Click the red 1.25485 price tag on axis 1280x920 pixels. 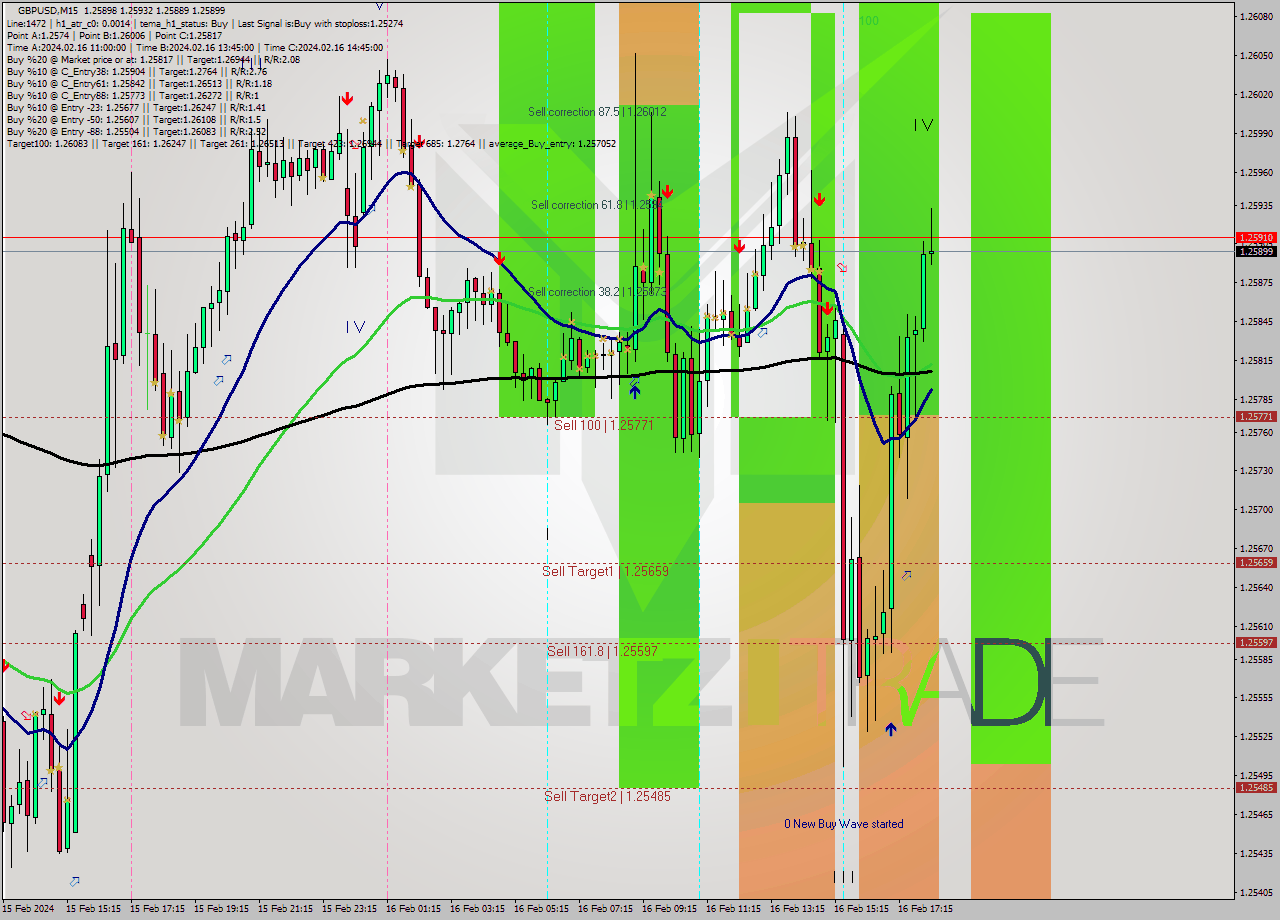point(1256,787)
